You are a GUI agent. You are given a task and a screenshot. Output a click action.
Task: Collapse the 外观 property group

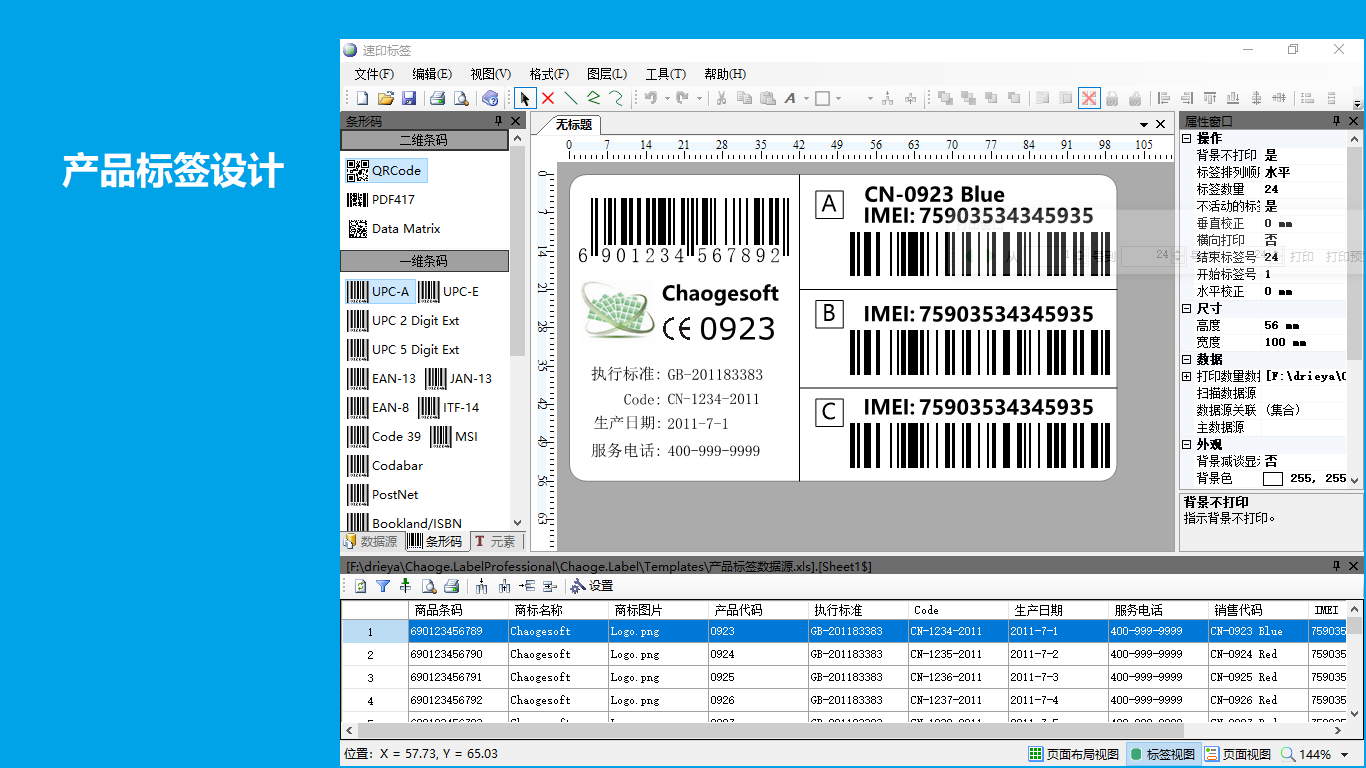(1187, 444)
